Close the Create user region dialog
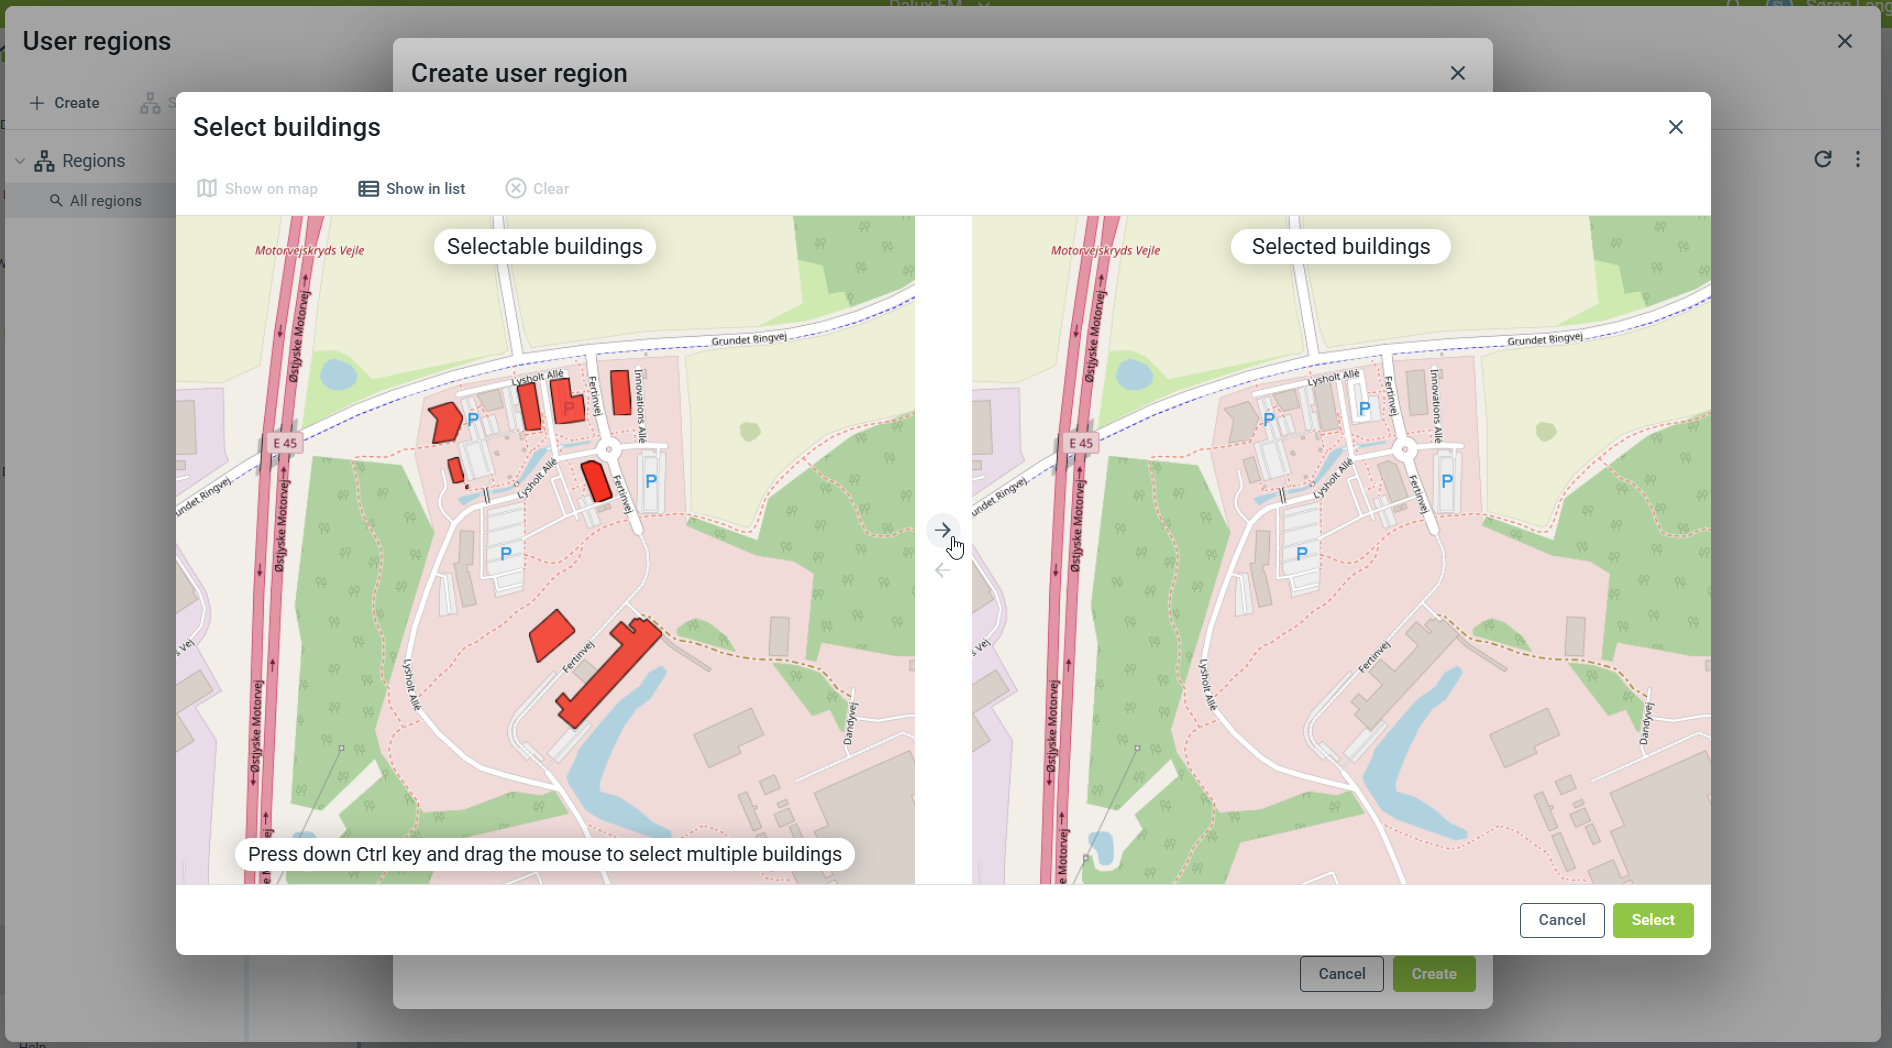This screenshot has width=1892, height=1048. [1458, 73]
